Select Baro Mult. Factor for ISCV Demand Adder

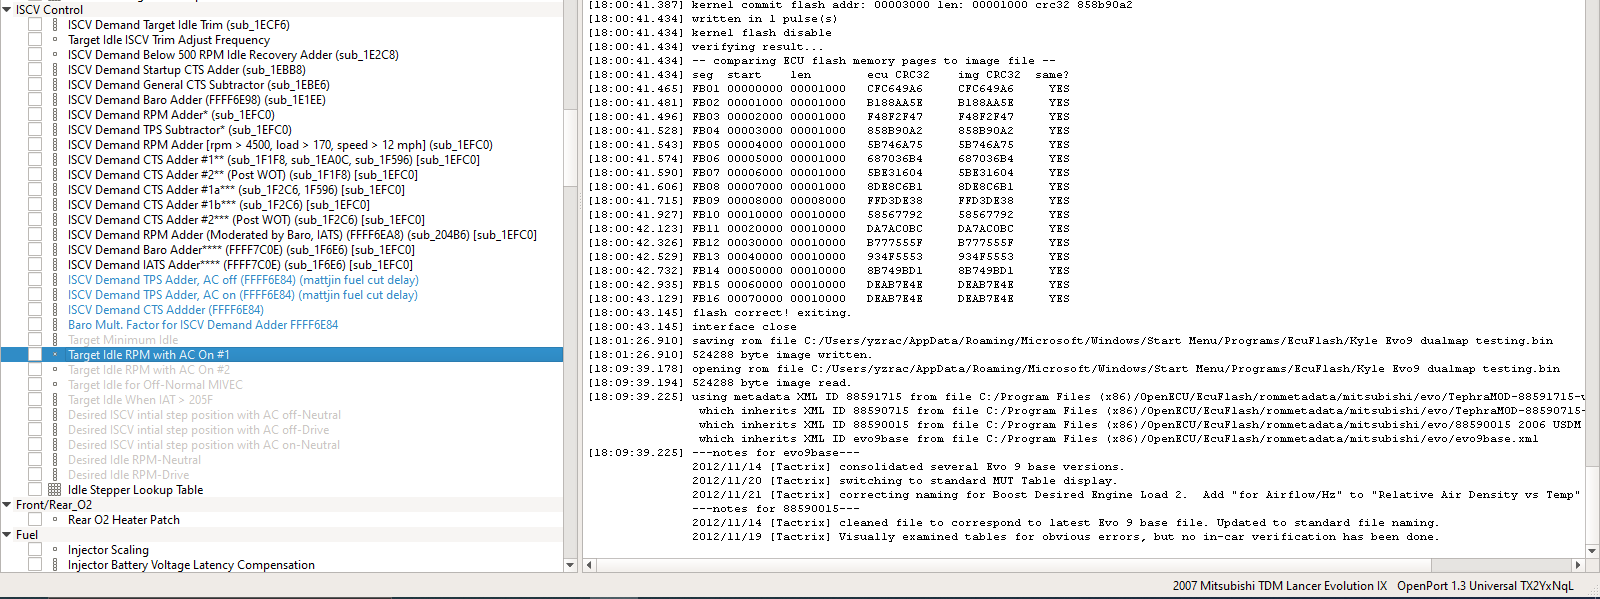[202, 325]
